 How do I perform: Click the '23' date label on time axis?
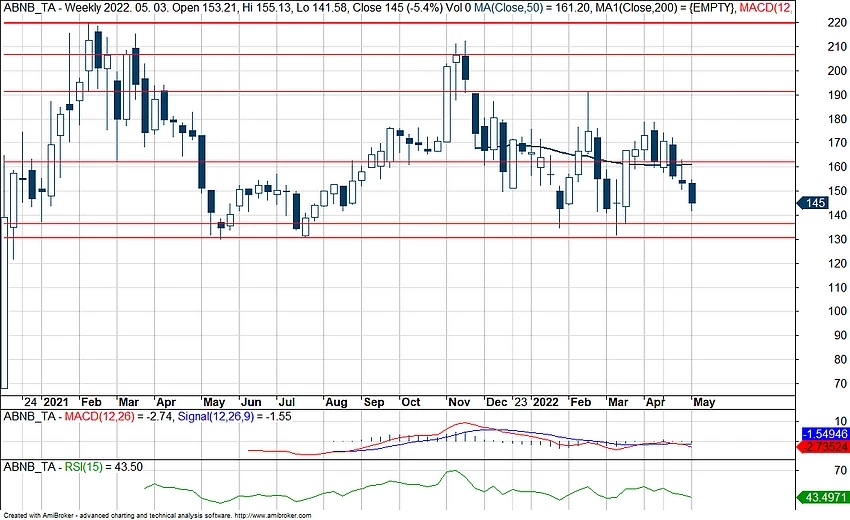520,402
